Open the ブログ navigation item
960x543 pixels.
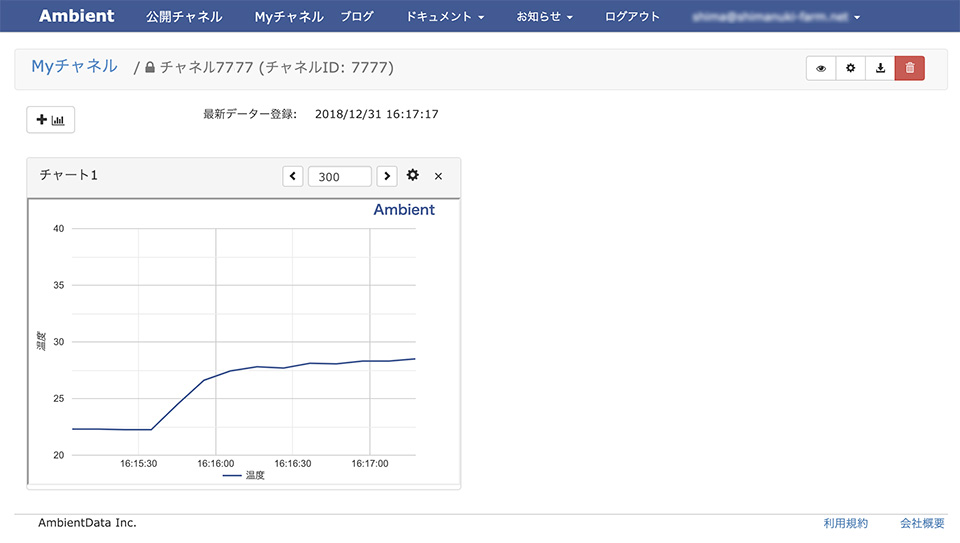pos(356,16)
